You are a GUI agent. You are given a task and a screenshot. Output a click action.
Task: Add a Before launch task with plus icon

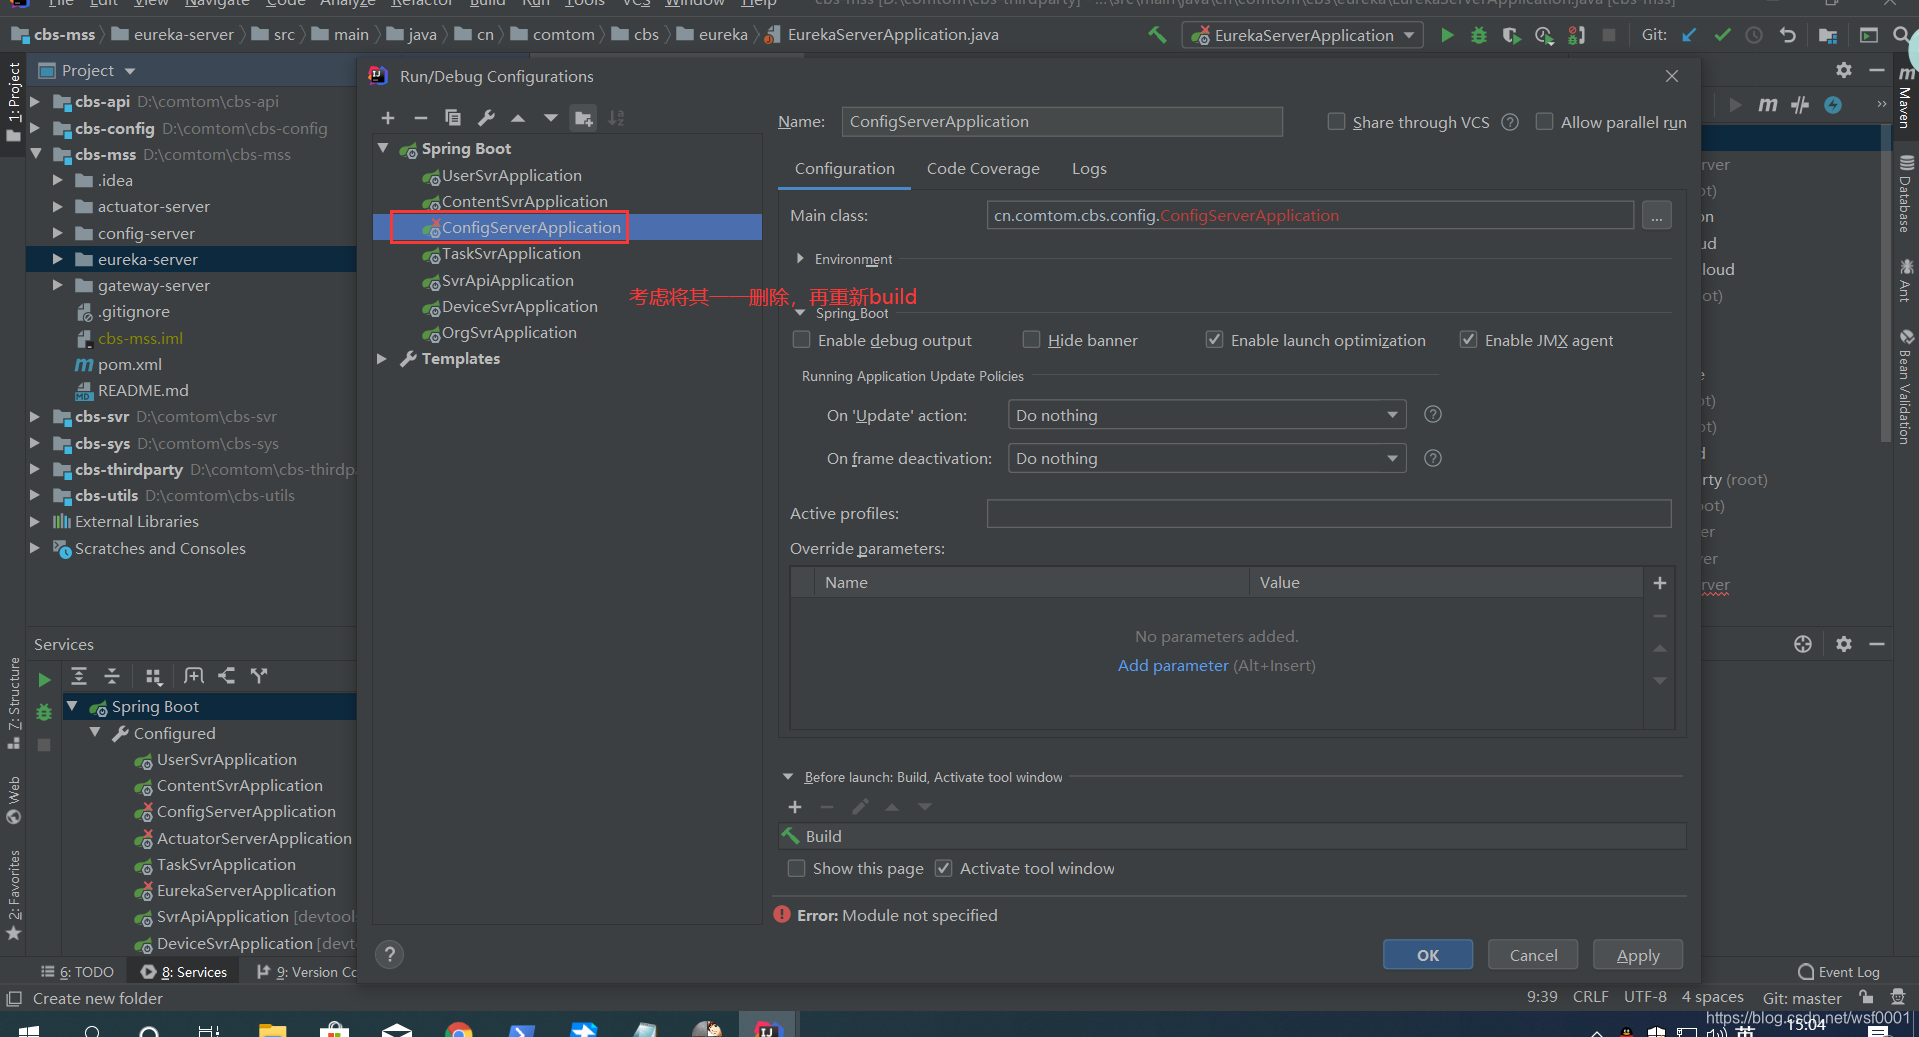point(795,807)
